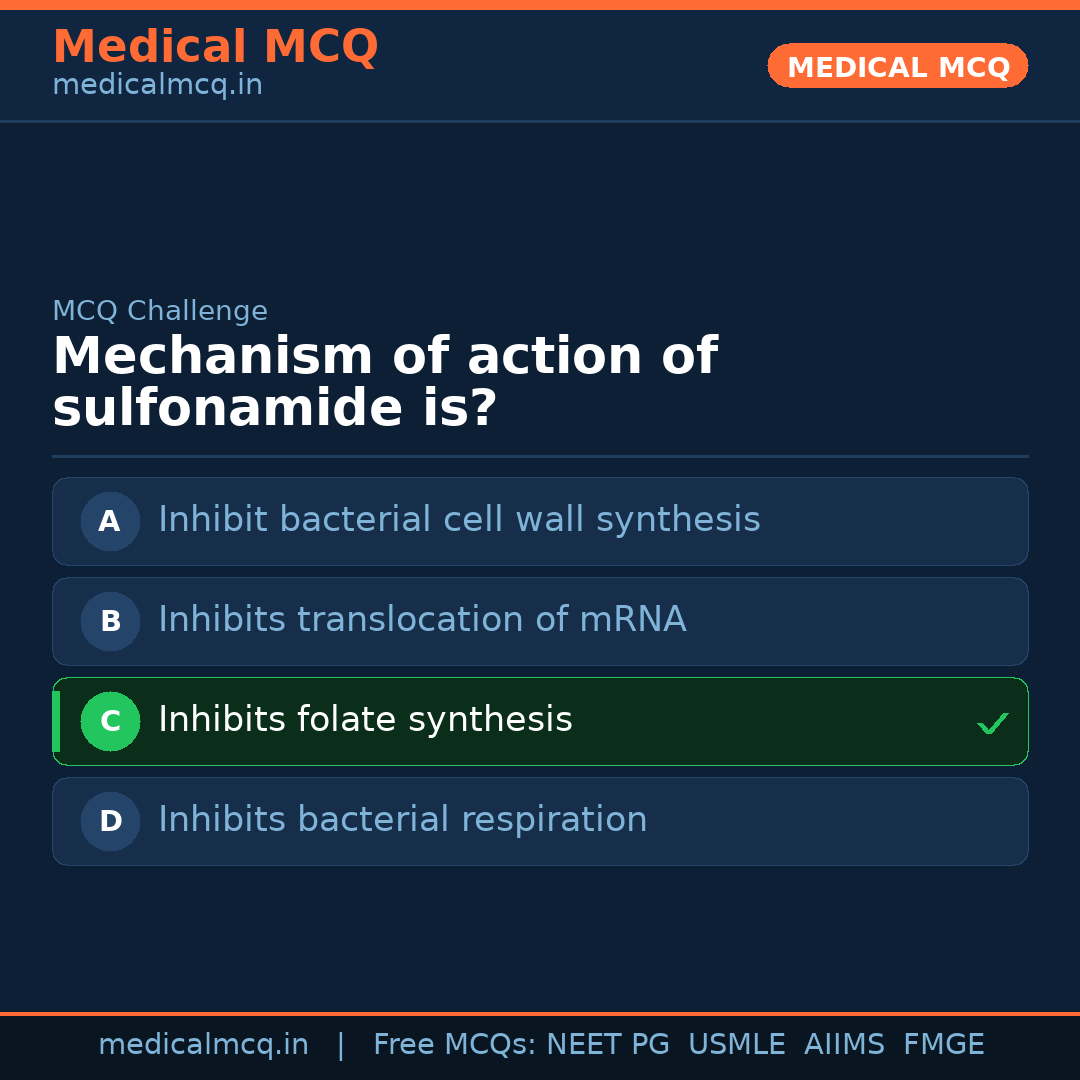Click the D option letter badge
The image size is (1080, 1080).
110,821
